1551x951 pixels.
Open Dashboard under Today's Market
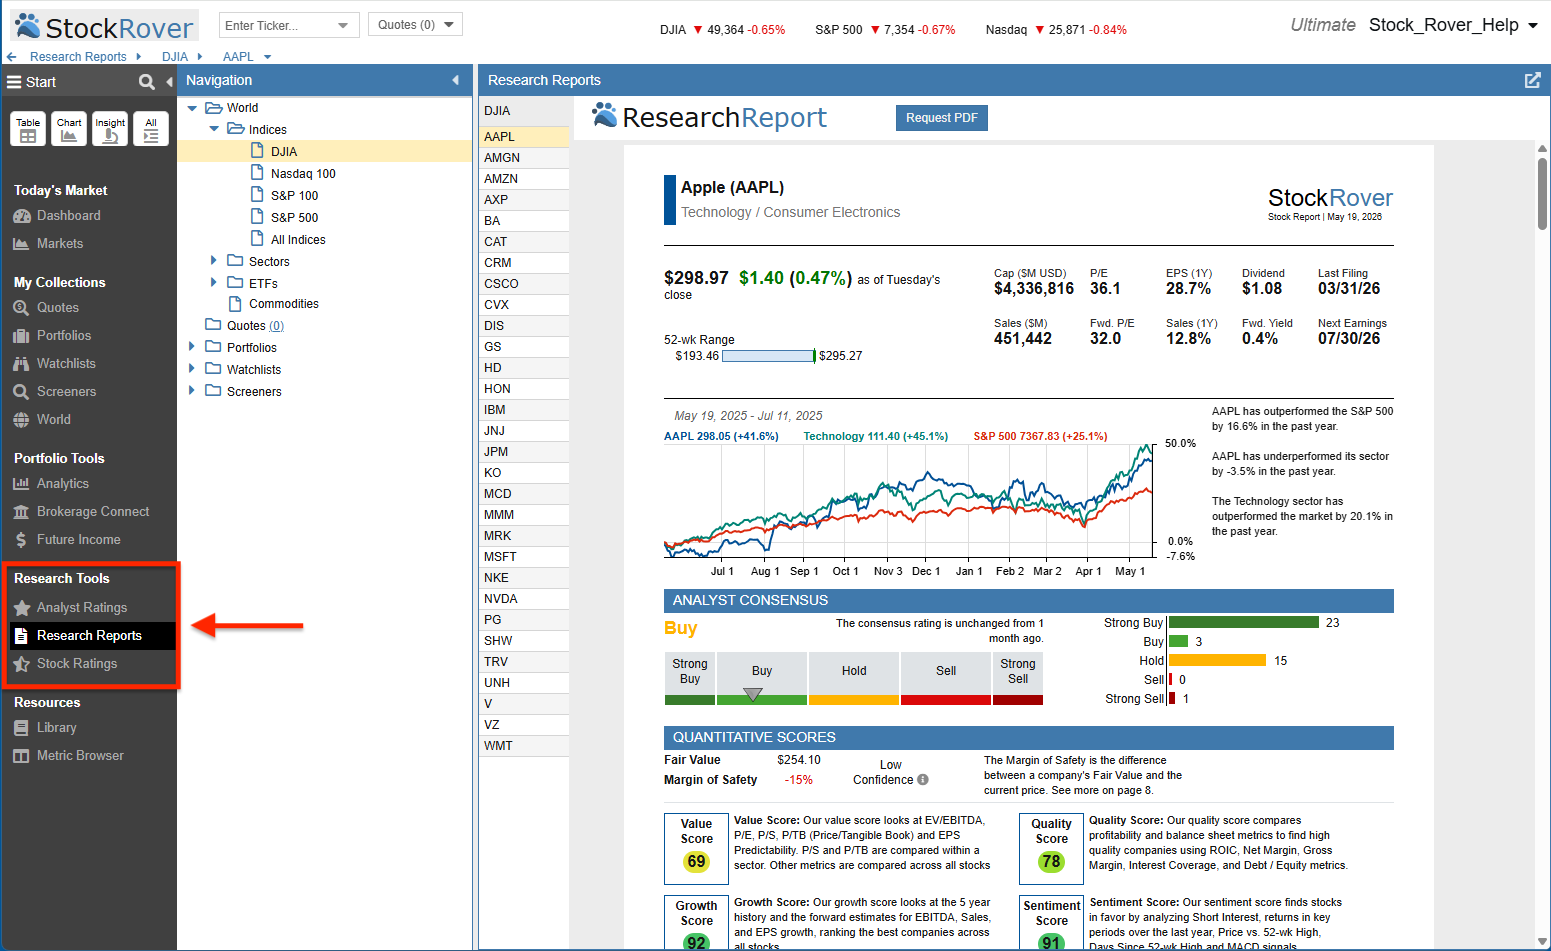coord(68,216)
